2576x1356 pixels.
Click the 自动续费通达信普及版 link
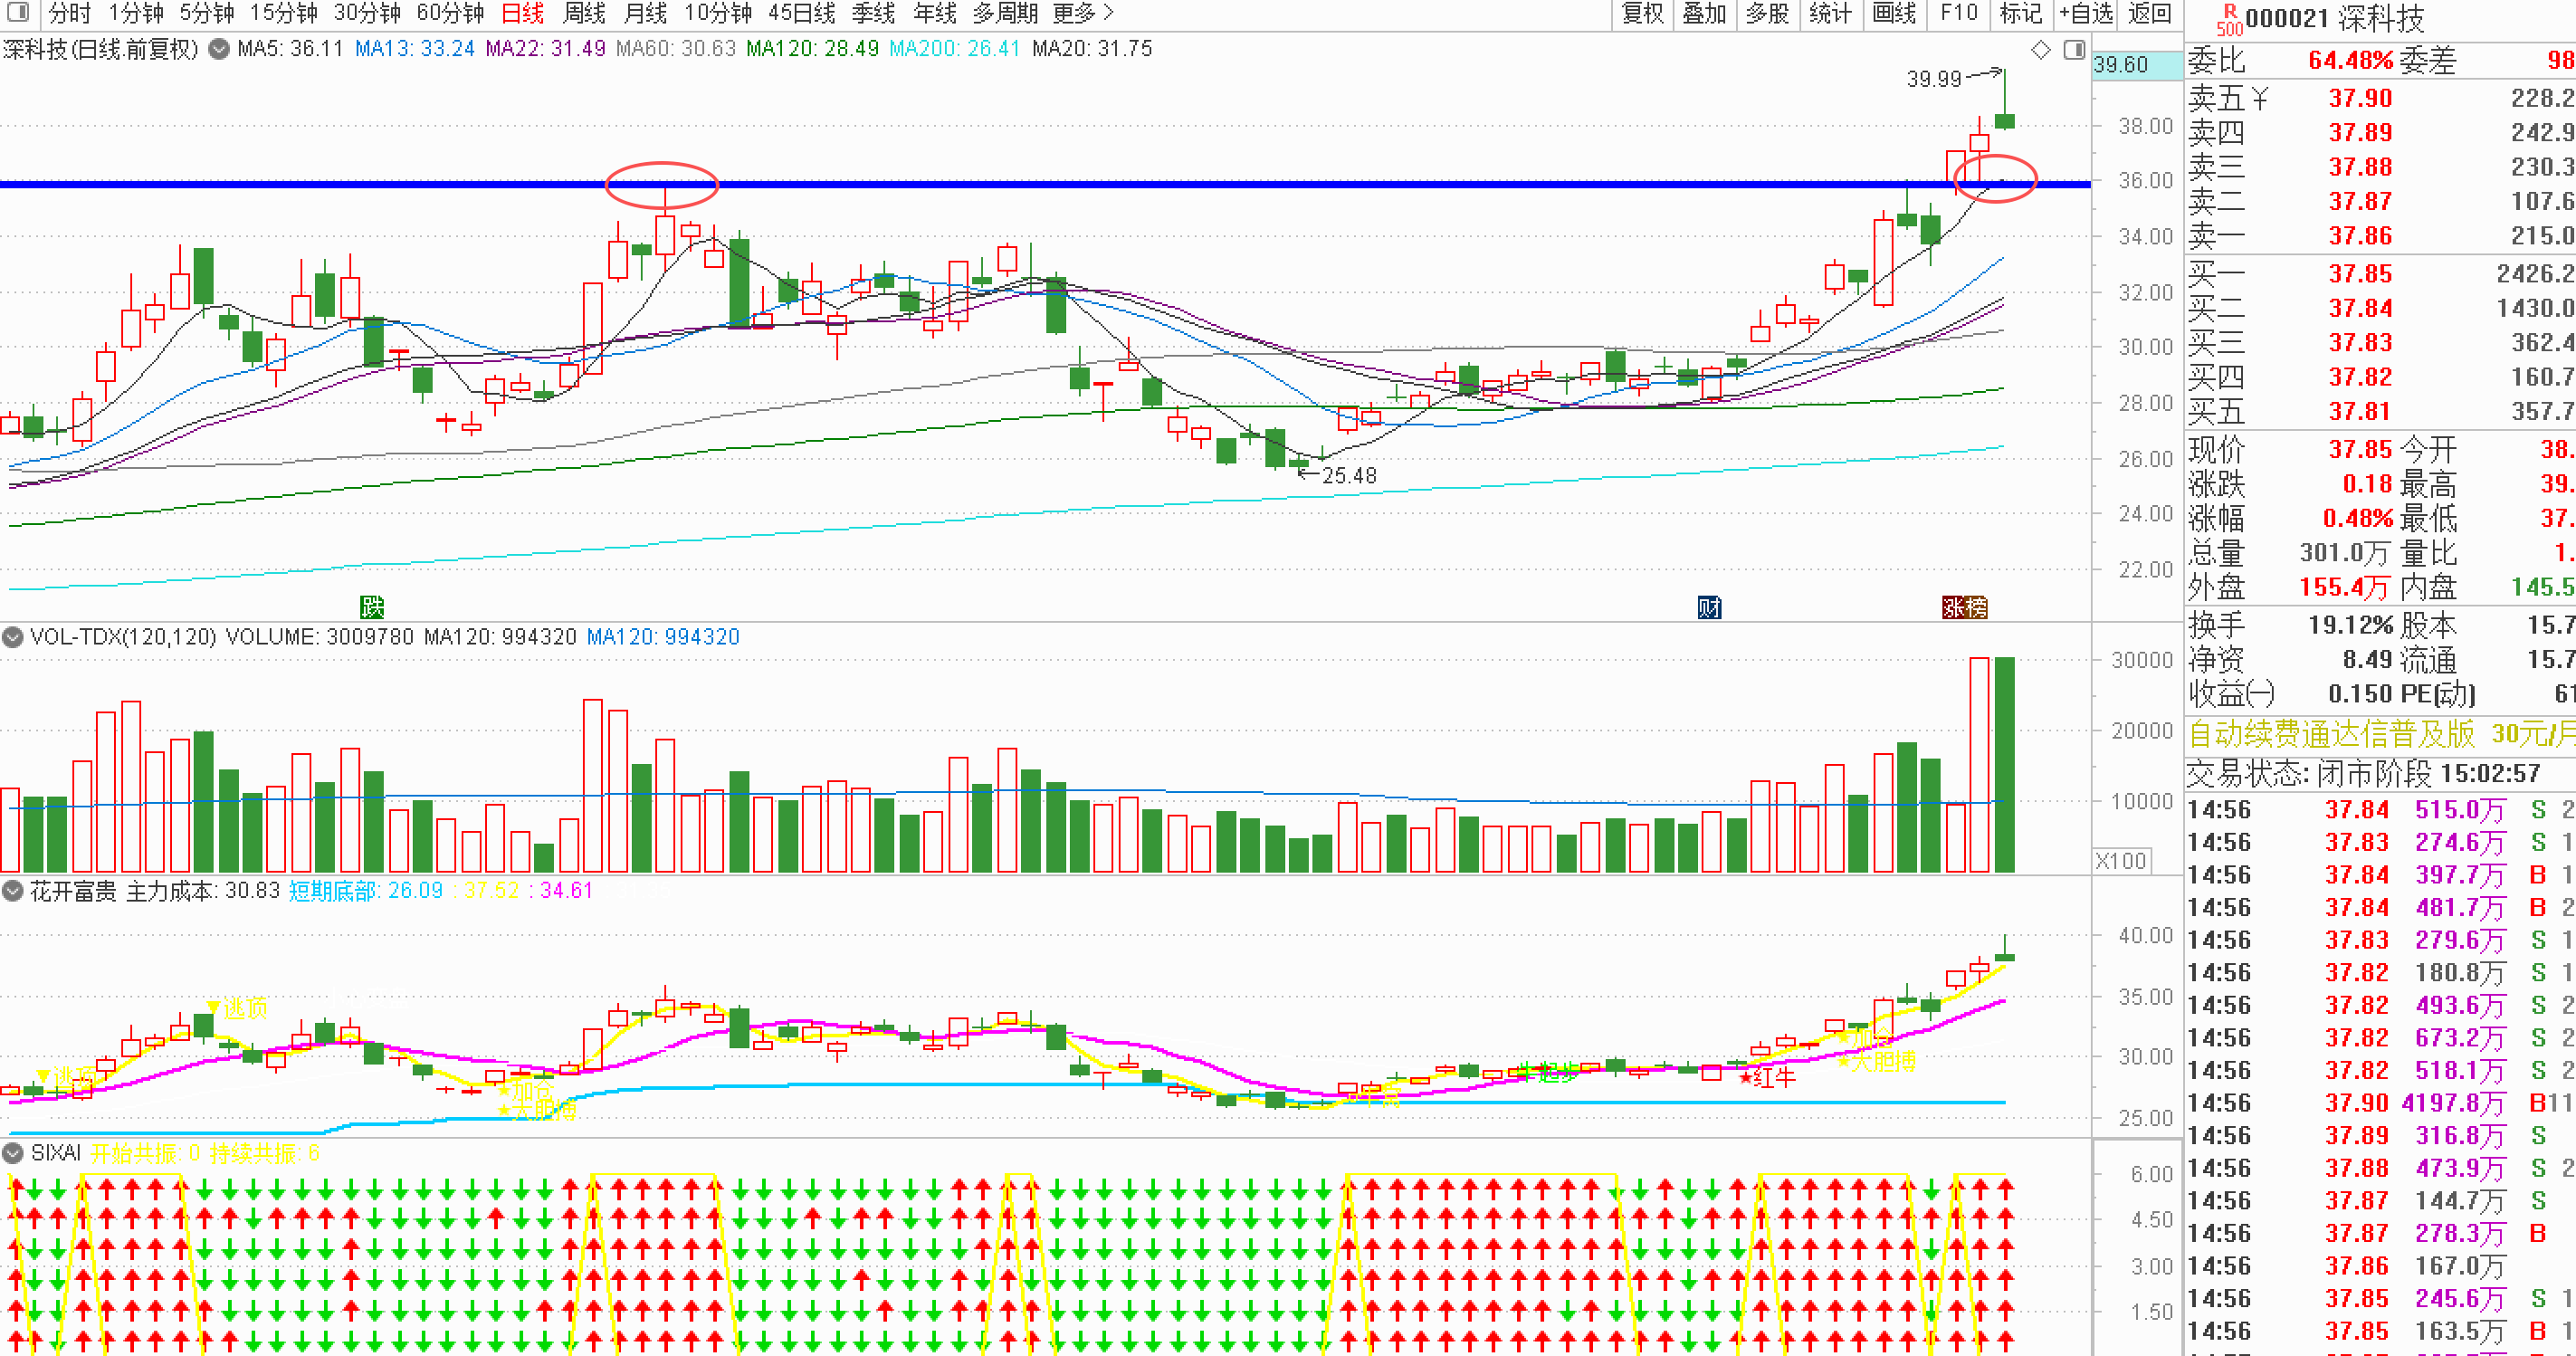tap(2331, 734)
